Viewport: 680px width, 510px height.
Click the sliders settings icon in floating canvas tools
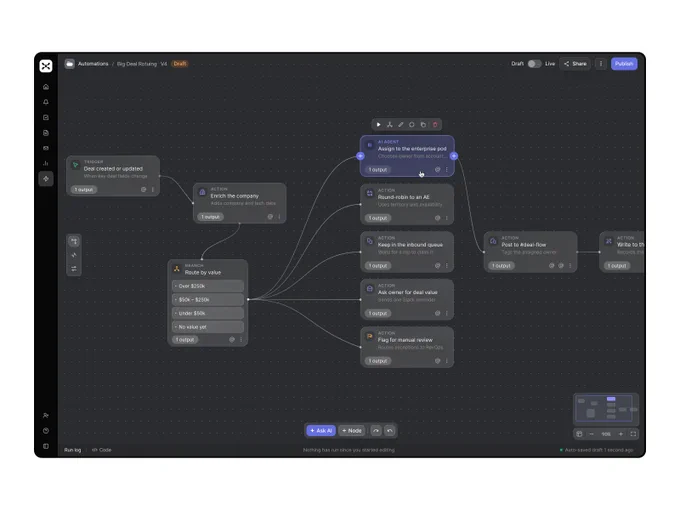point(74,269)
